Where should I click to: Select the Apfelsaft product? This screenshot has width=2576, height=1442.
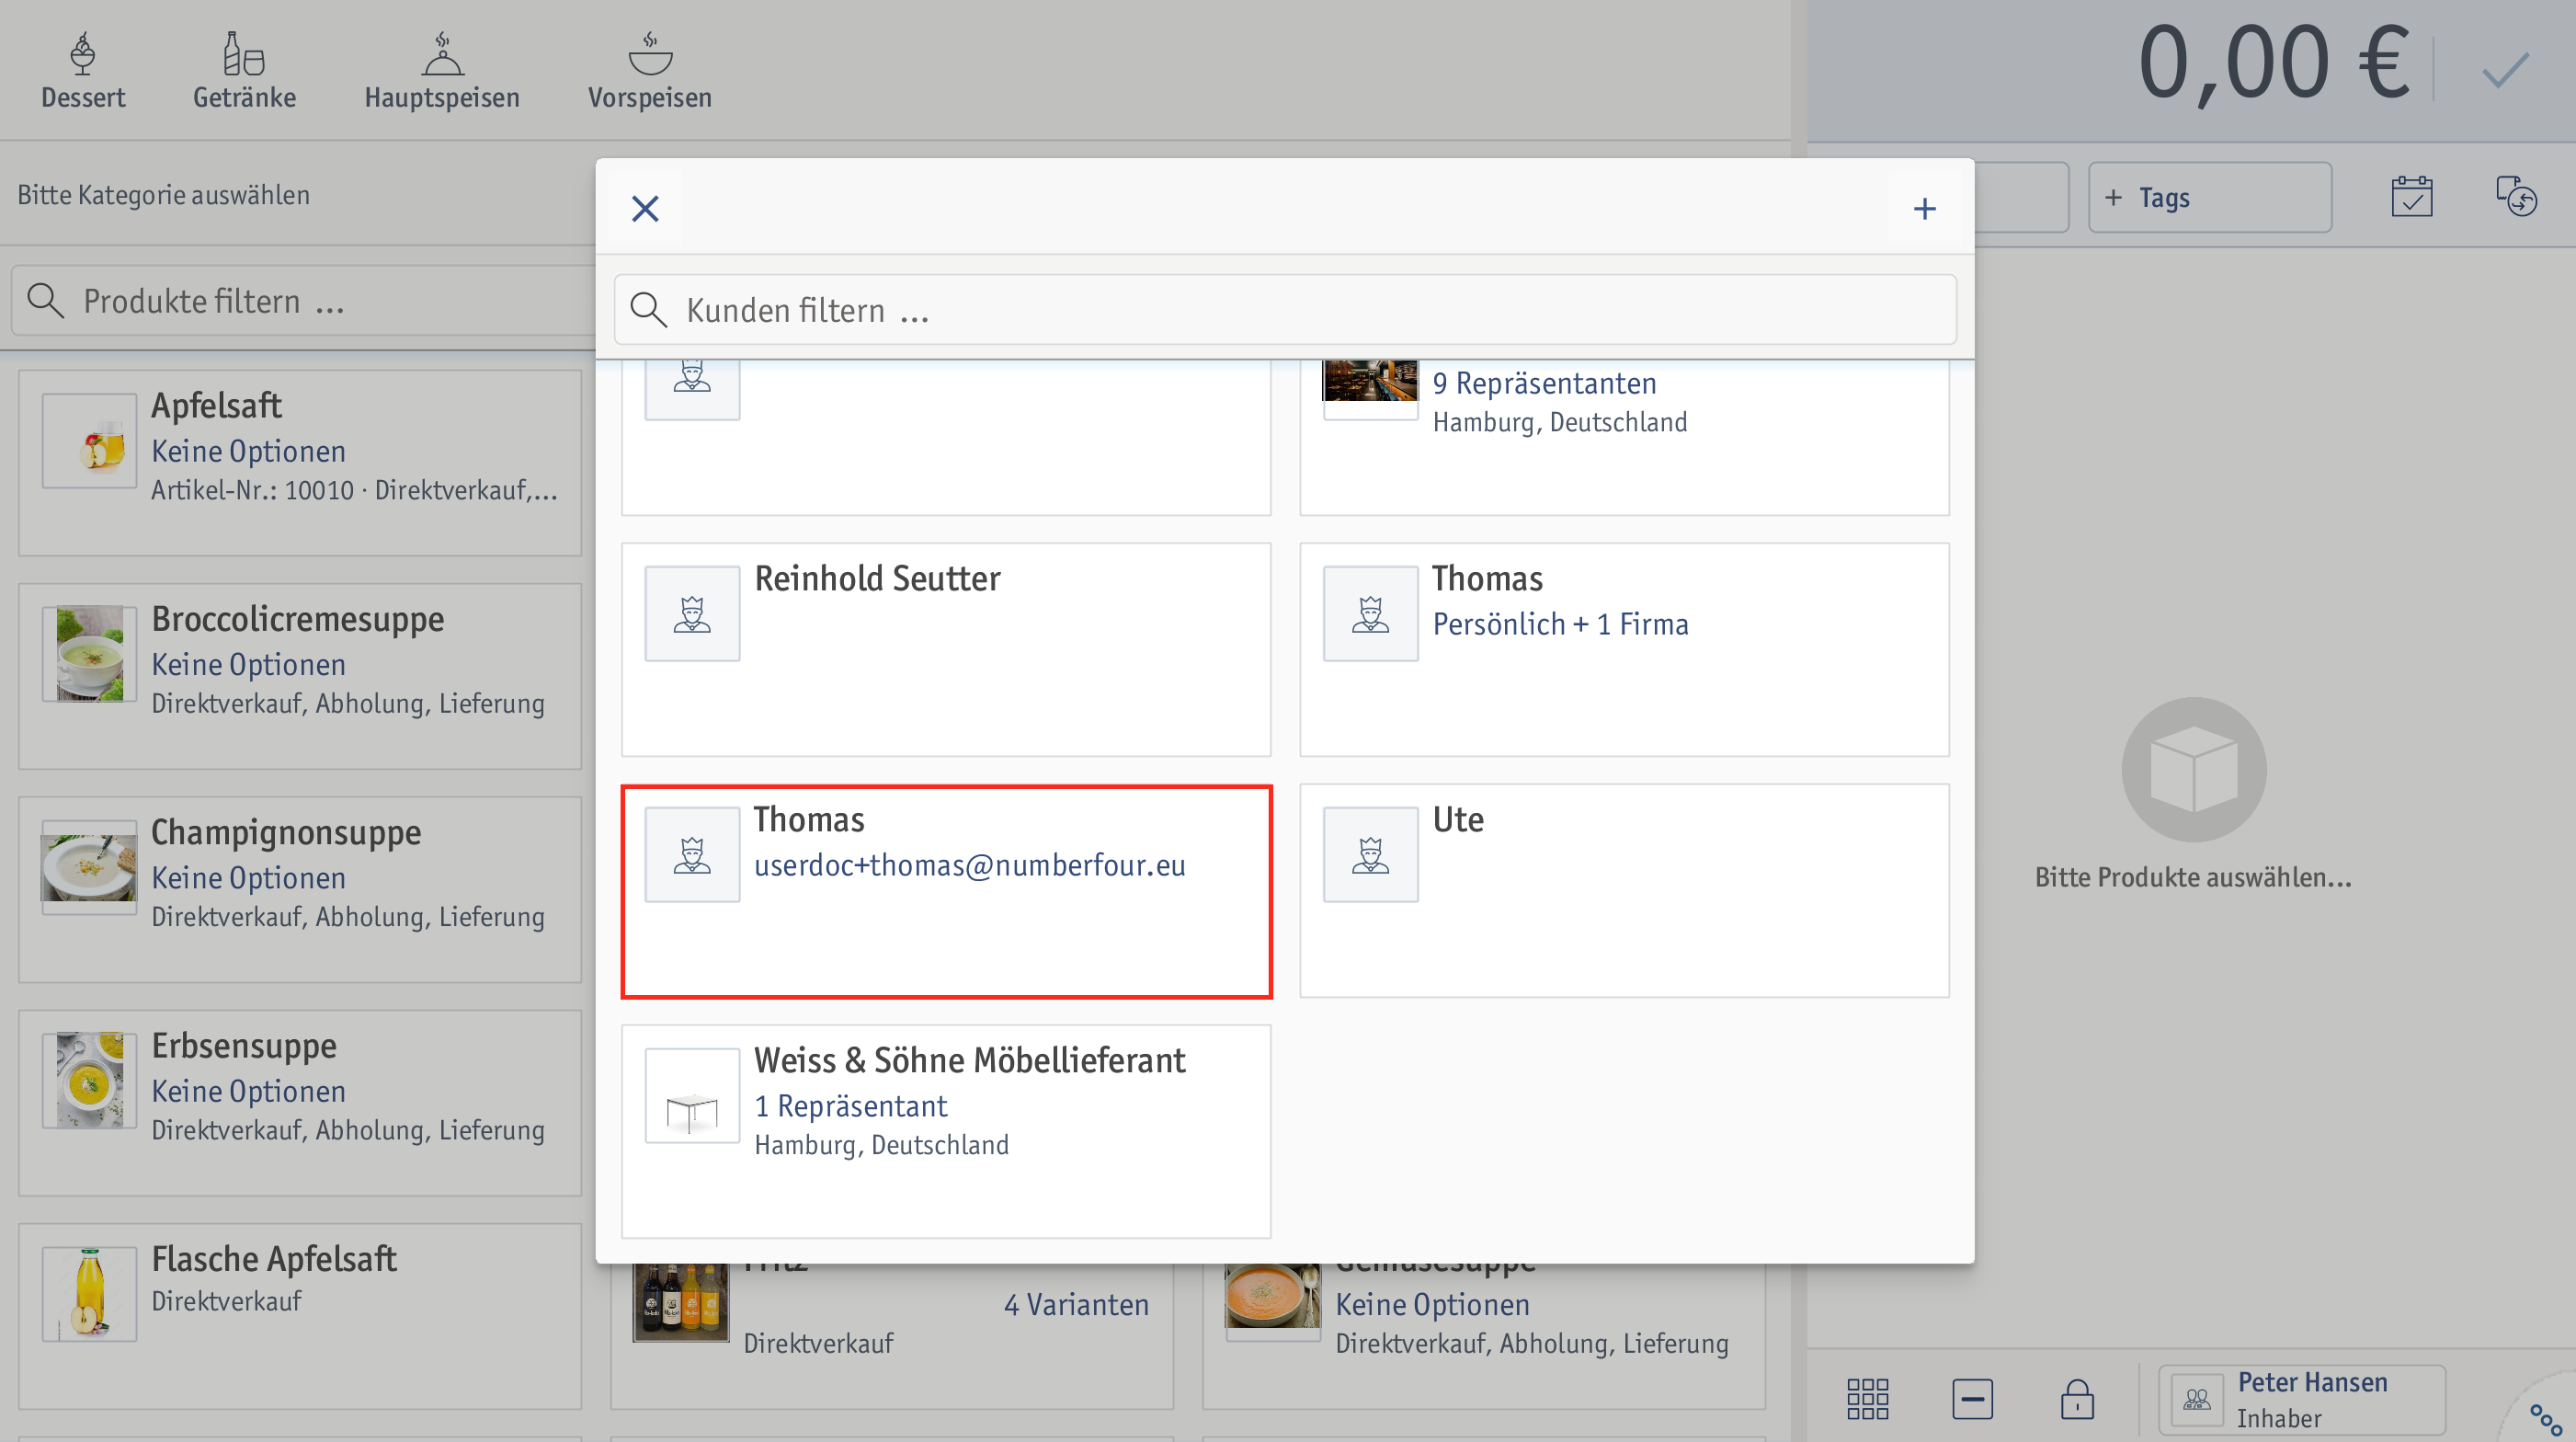tap(300, 463)
